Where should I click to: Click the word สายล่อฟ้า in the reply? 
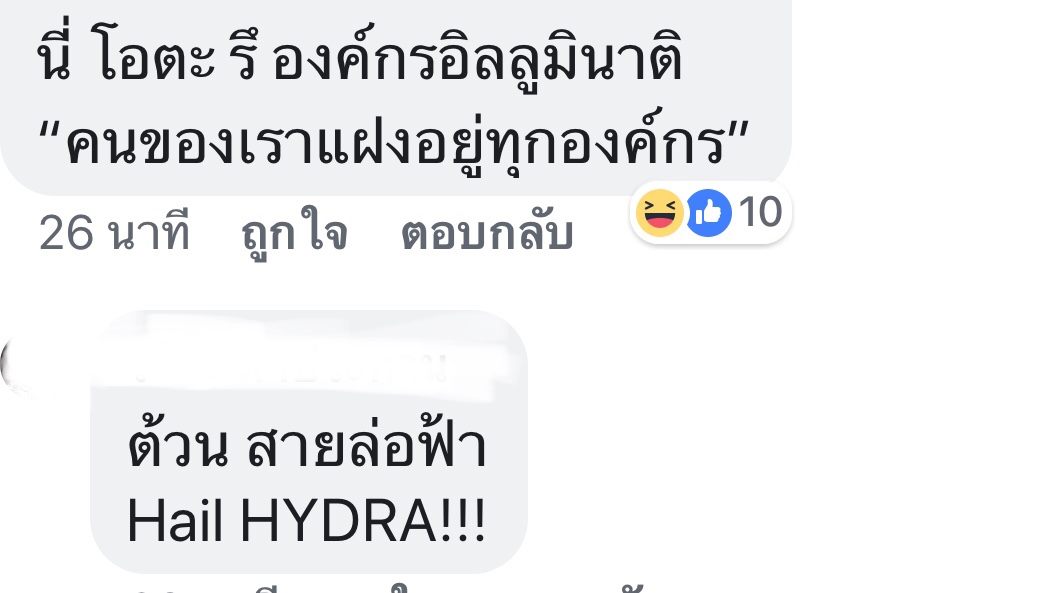tap(367, 446)
